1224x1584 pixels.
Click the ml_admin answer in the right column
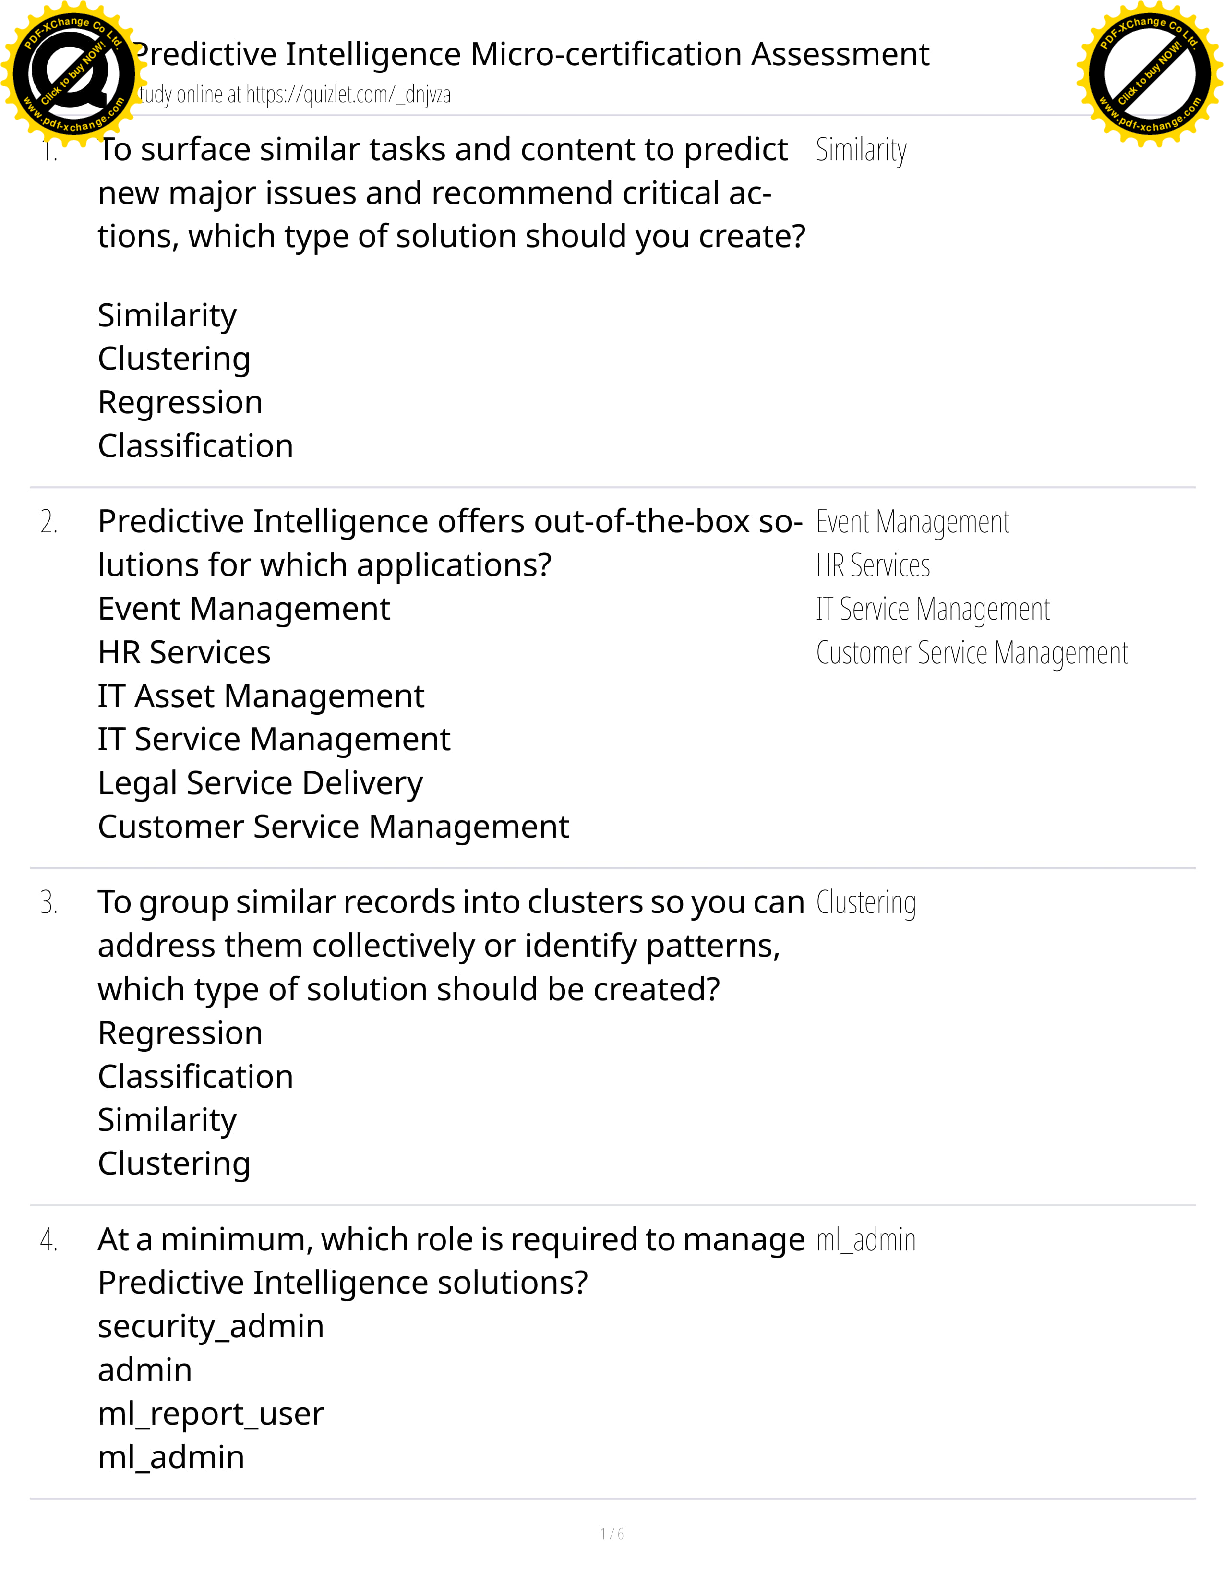click(x=866, y=1240)
